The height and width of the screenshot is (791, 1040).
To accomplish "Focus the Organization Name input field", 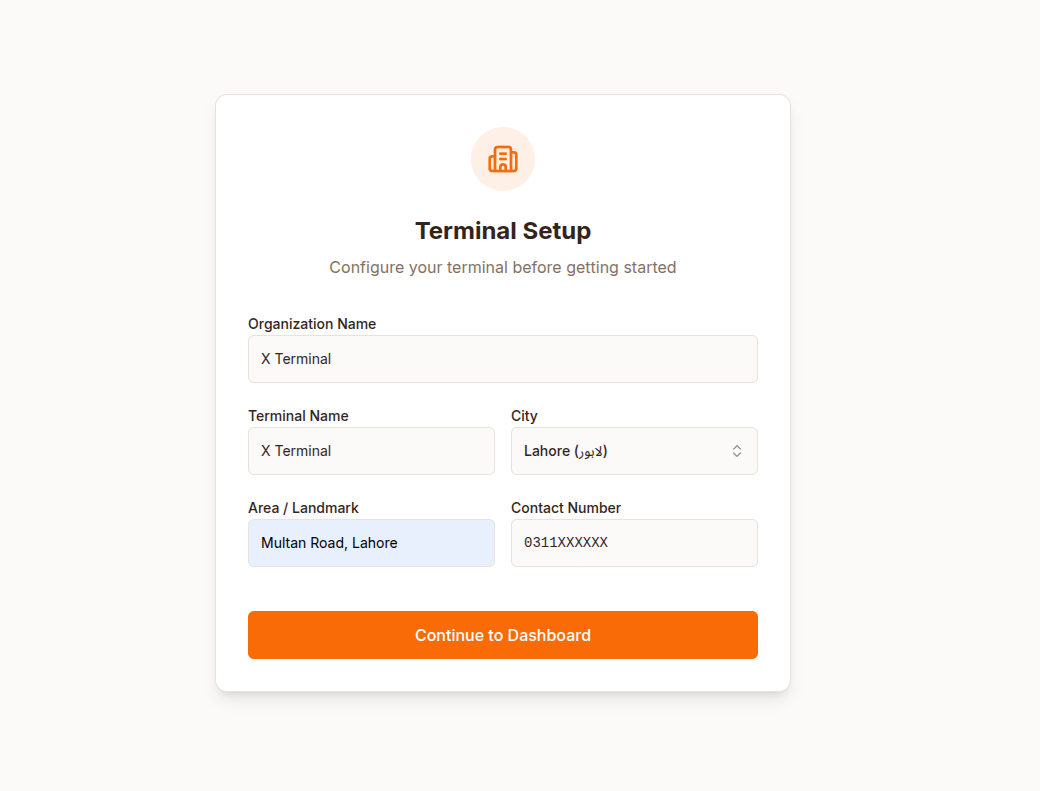I will pos(503,359).
